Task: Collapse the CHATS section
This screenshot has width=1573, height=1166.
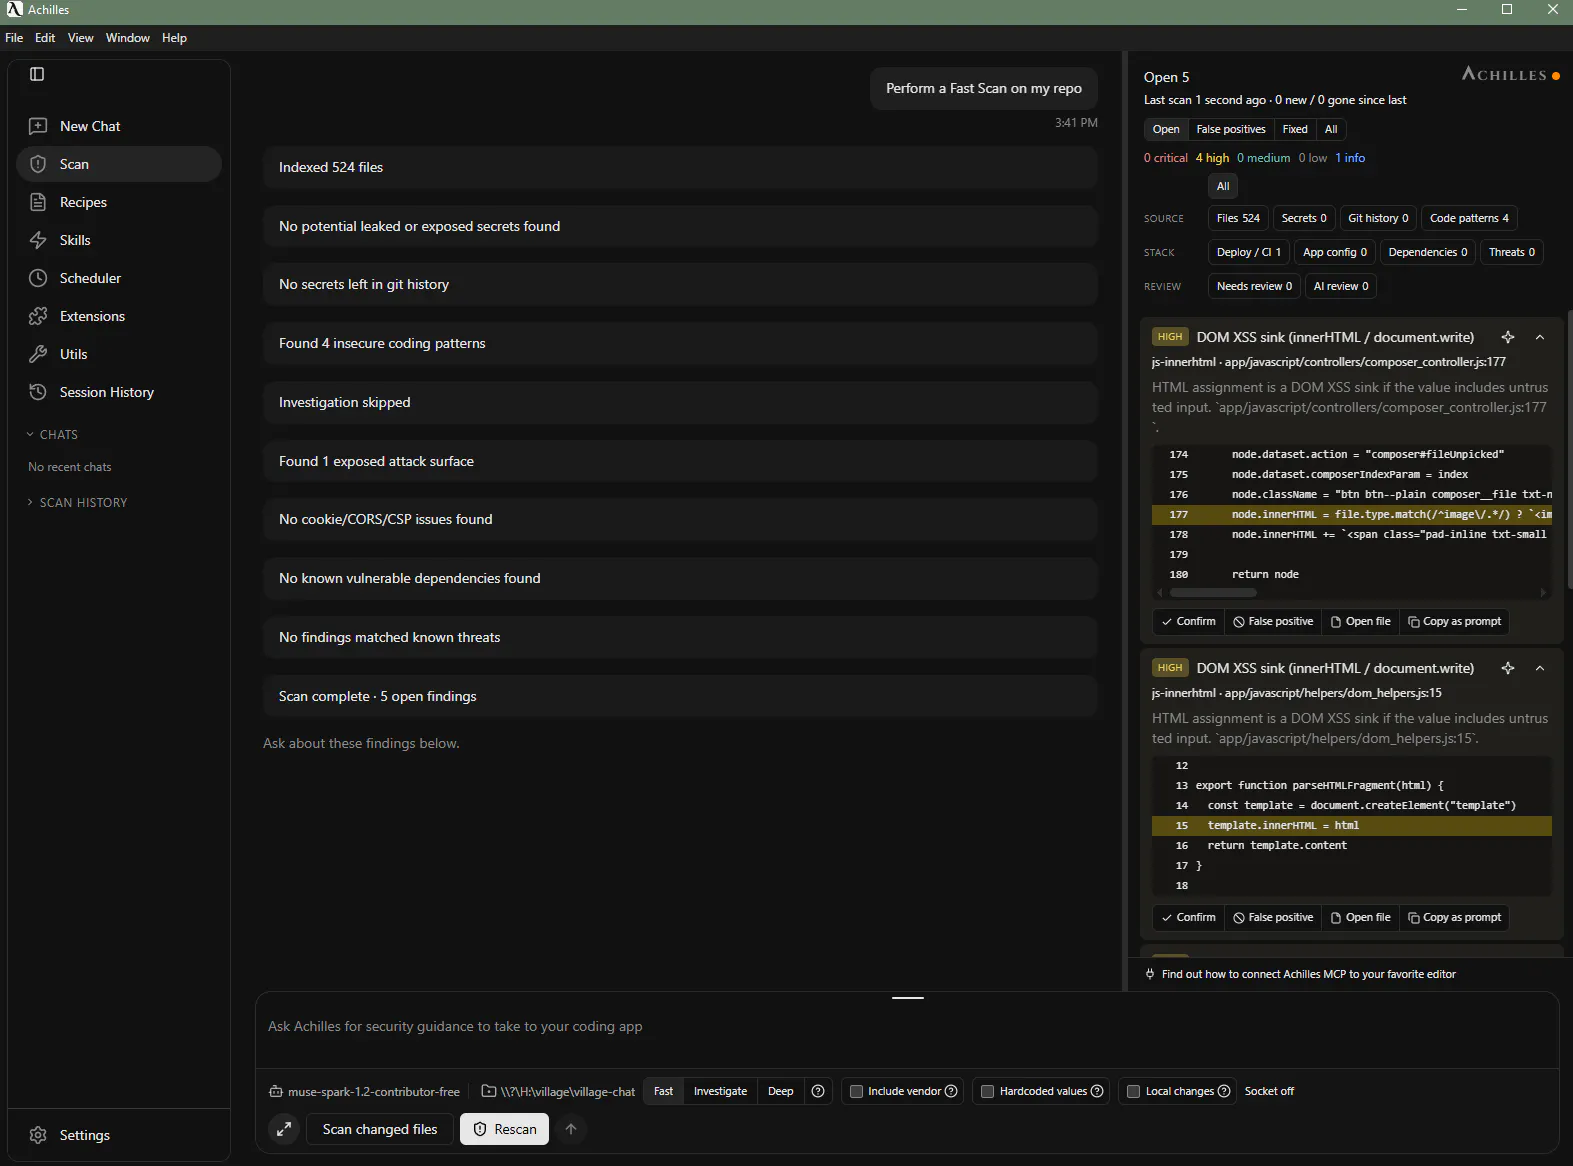Action: [52, 435]
